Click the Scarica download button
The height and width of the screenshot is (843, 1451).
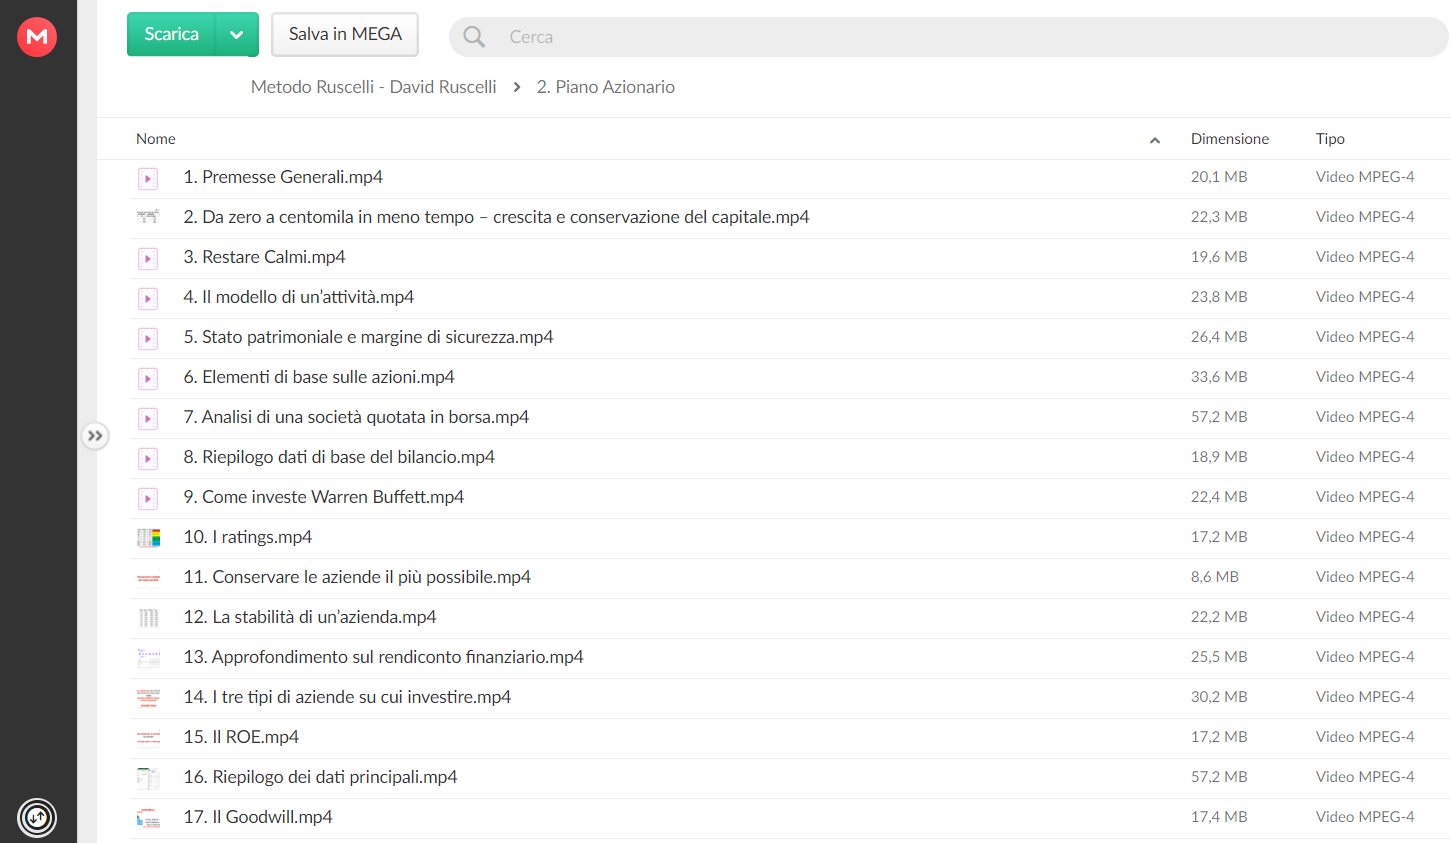click(171, 34)
